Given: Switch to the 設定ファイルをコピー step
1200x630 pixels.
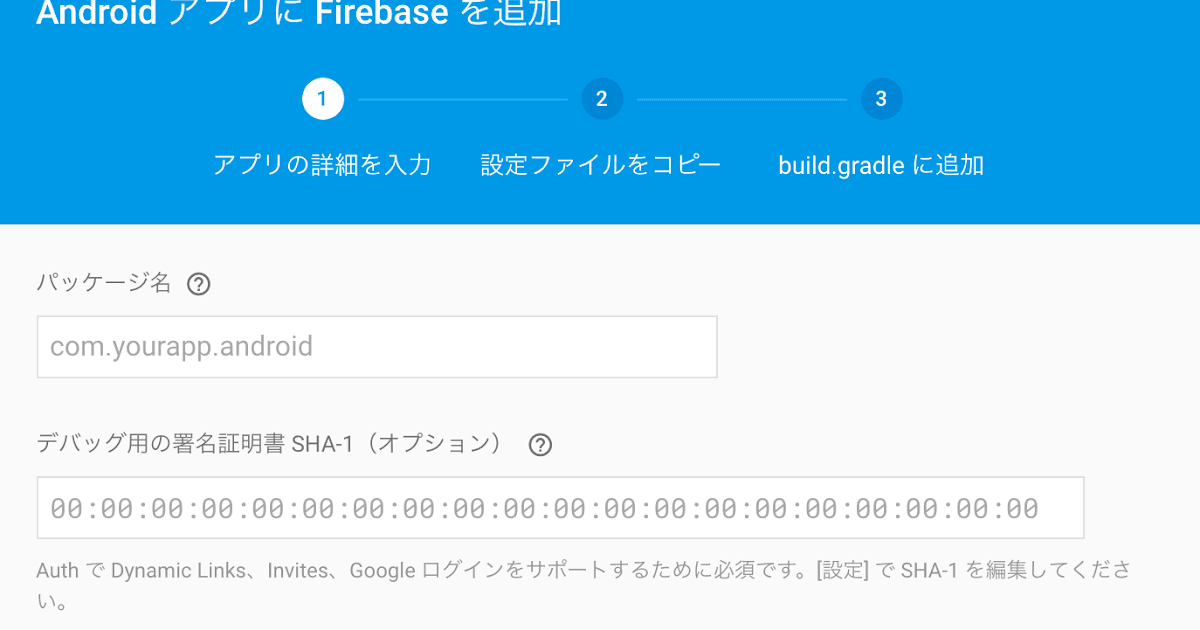Looking at the screenshot, I should tap(601, 165).
